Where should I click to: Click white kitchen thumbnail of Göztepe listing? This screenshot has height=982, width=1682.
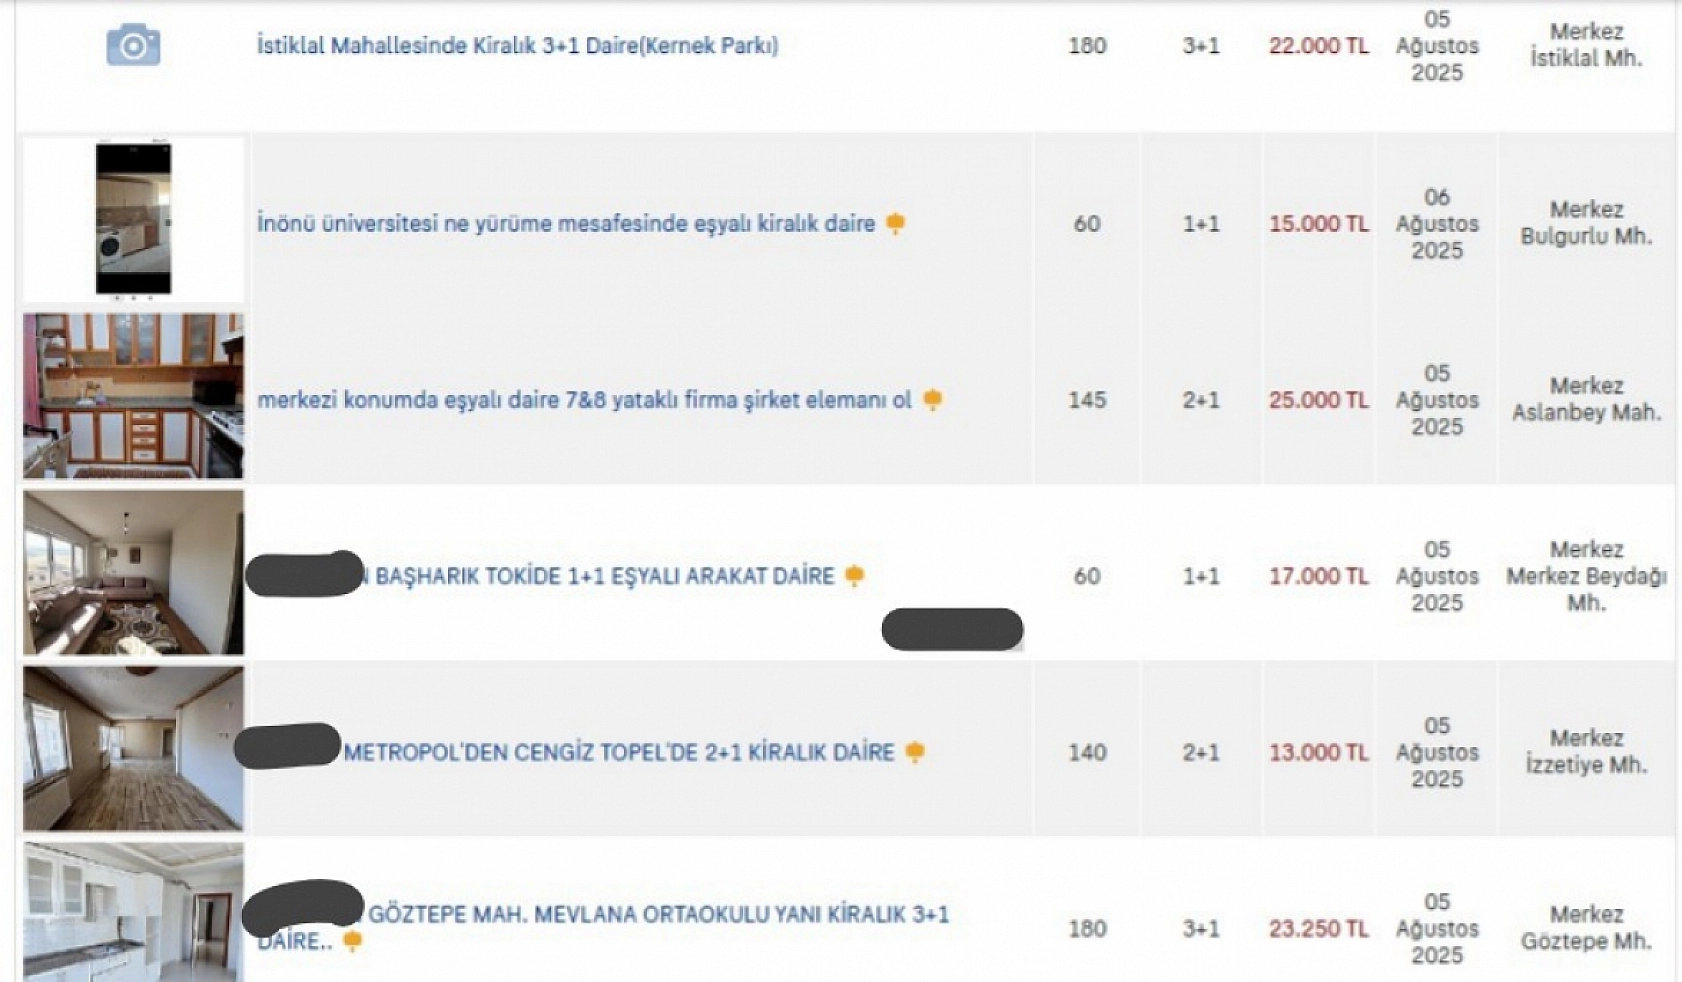(133, 912)
